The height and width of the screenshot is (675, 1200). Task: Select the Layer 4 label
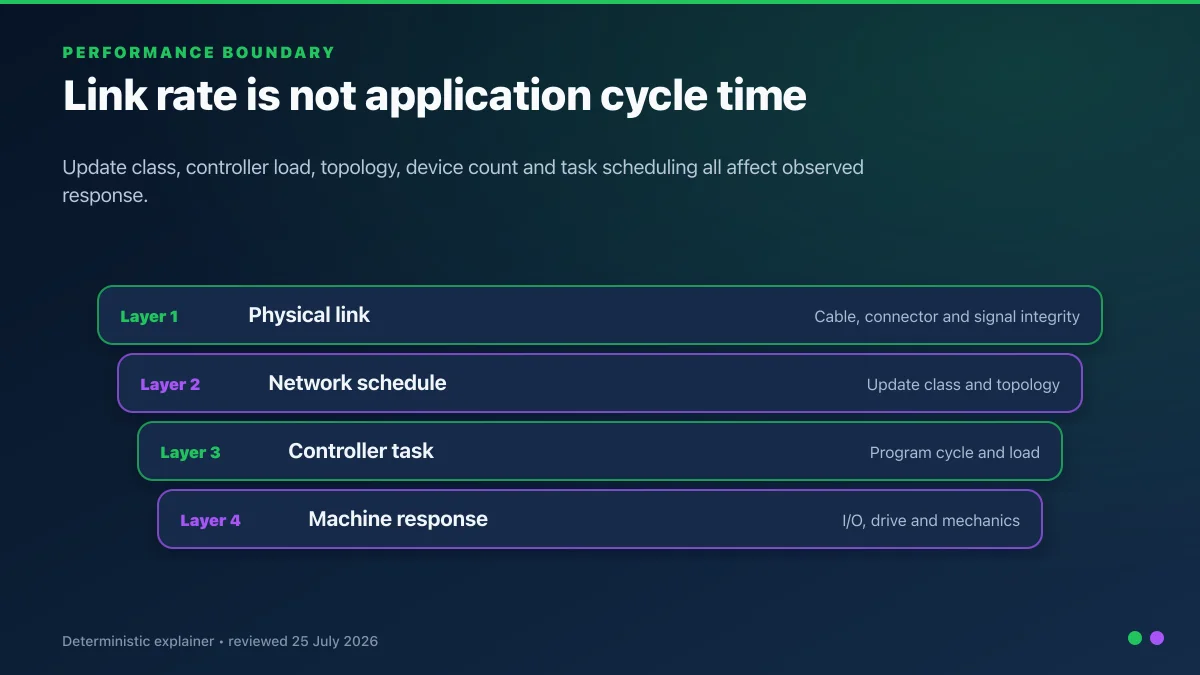[x=210, y=520]
